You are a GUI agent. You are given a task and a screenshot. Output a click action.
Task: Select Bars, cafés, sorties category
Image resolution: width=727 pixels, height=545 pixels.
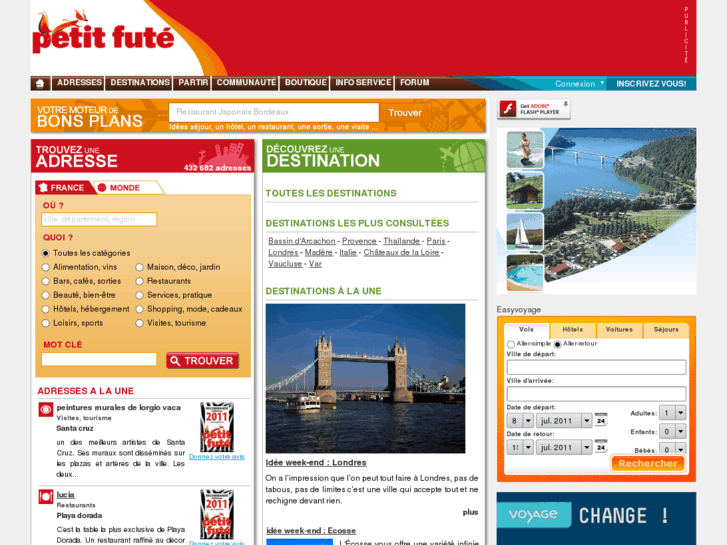[x=45, y=281]
